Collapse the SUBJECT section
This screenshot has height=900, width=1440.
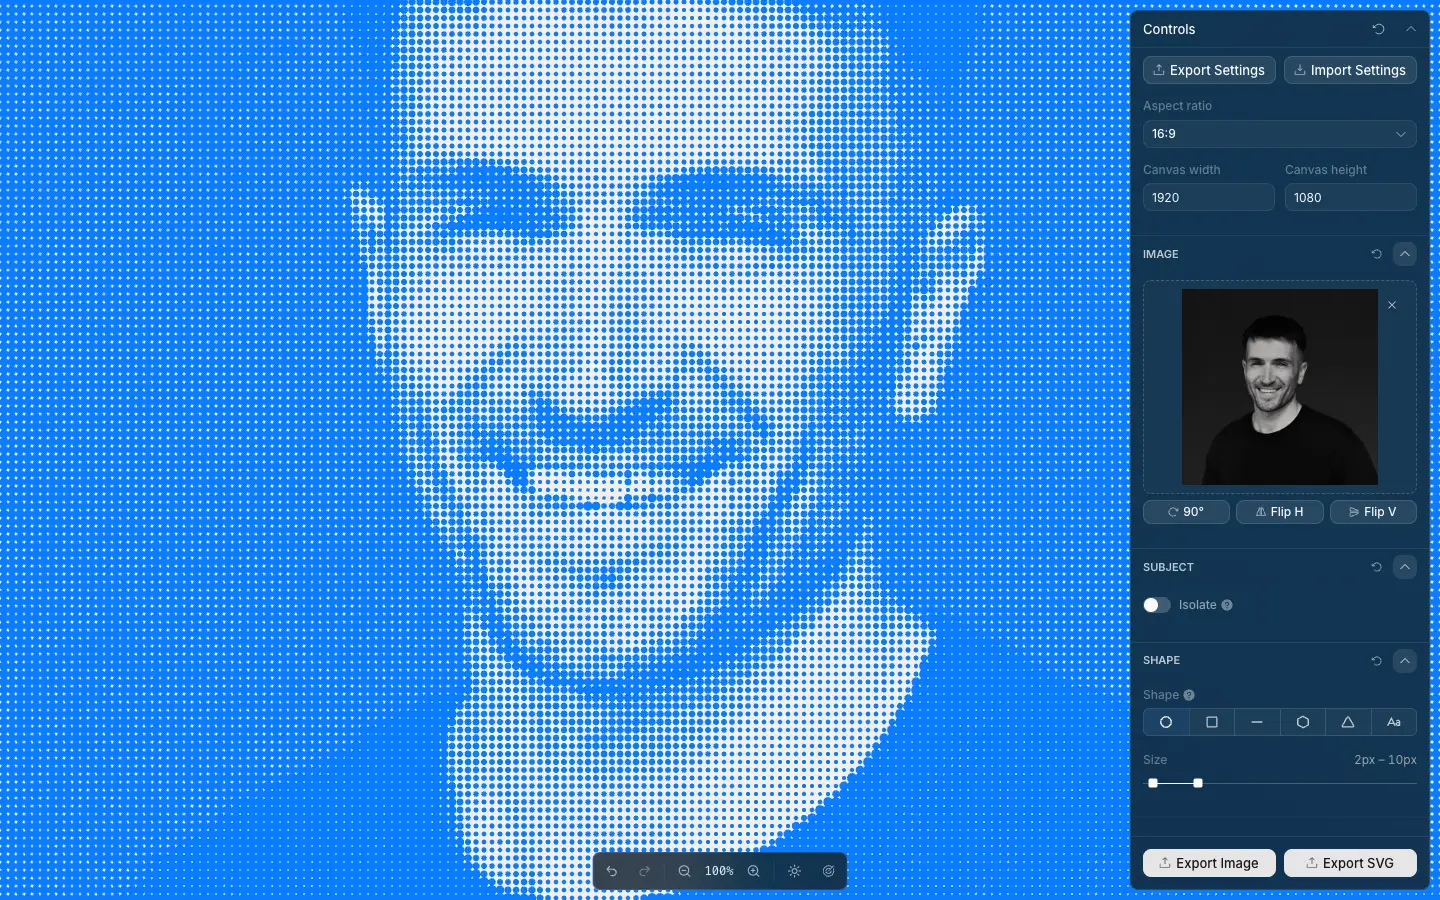click(x=1405, y=567)
